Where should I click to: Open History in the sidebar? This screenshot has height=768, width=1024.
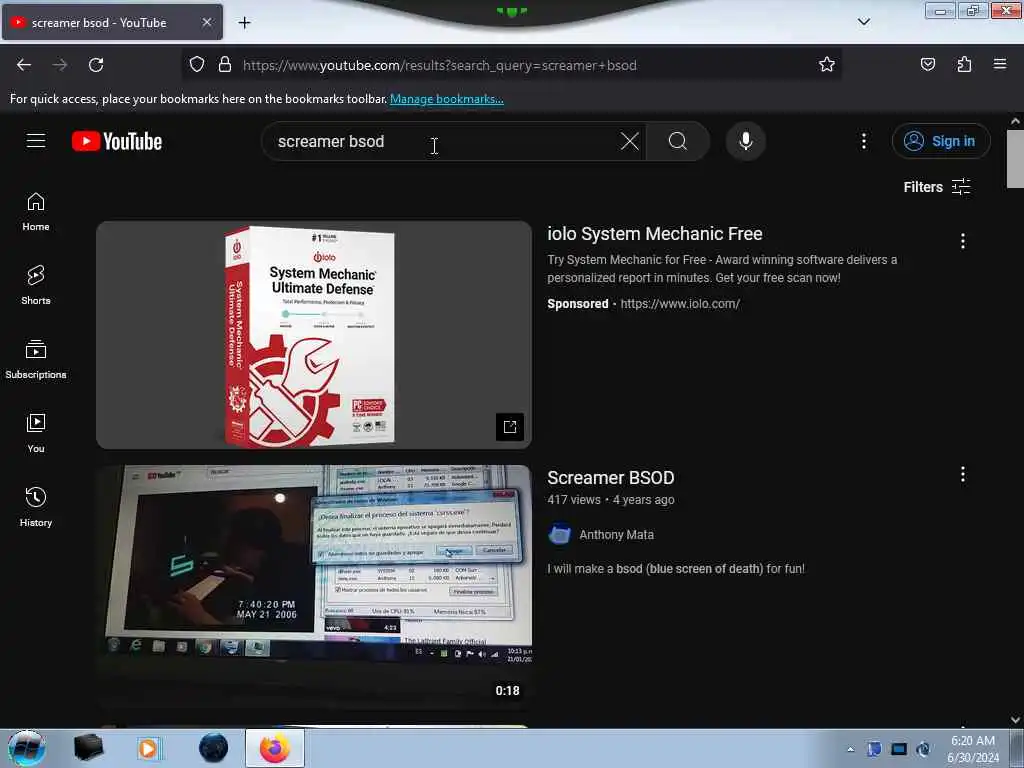(36, 507)
